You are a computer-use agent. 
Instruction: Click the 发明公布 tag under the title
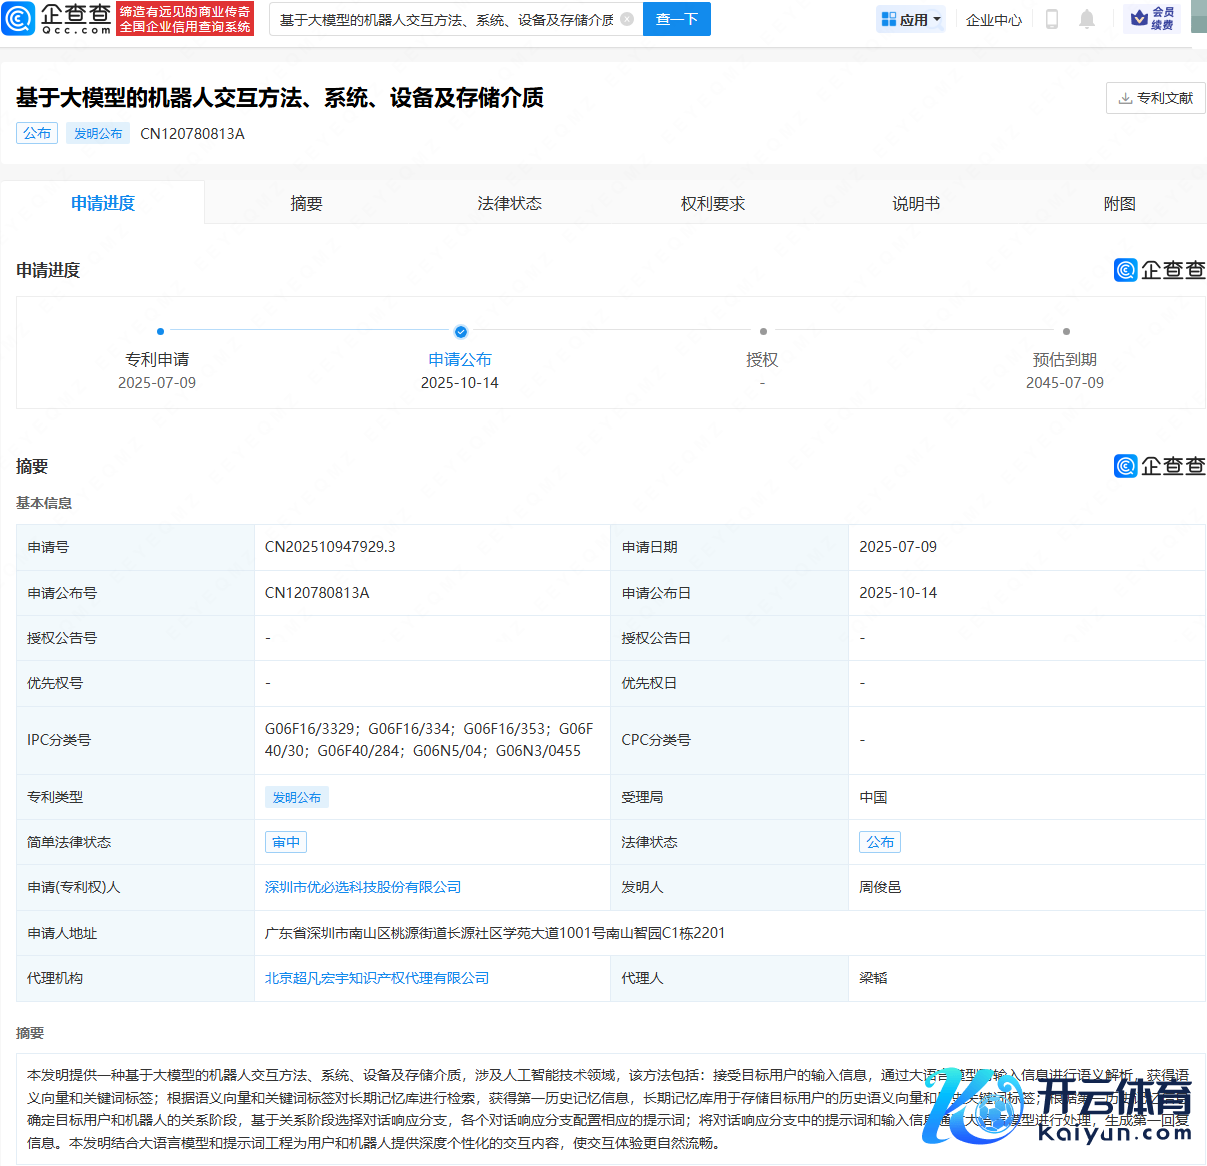(x=98, y=133)
